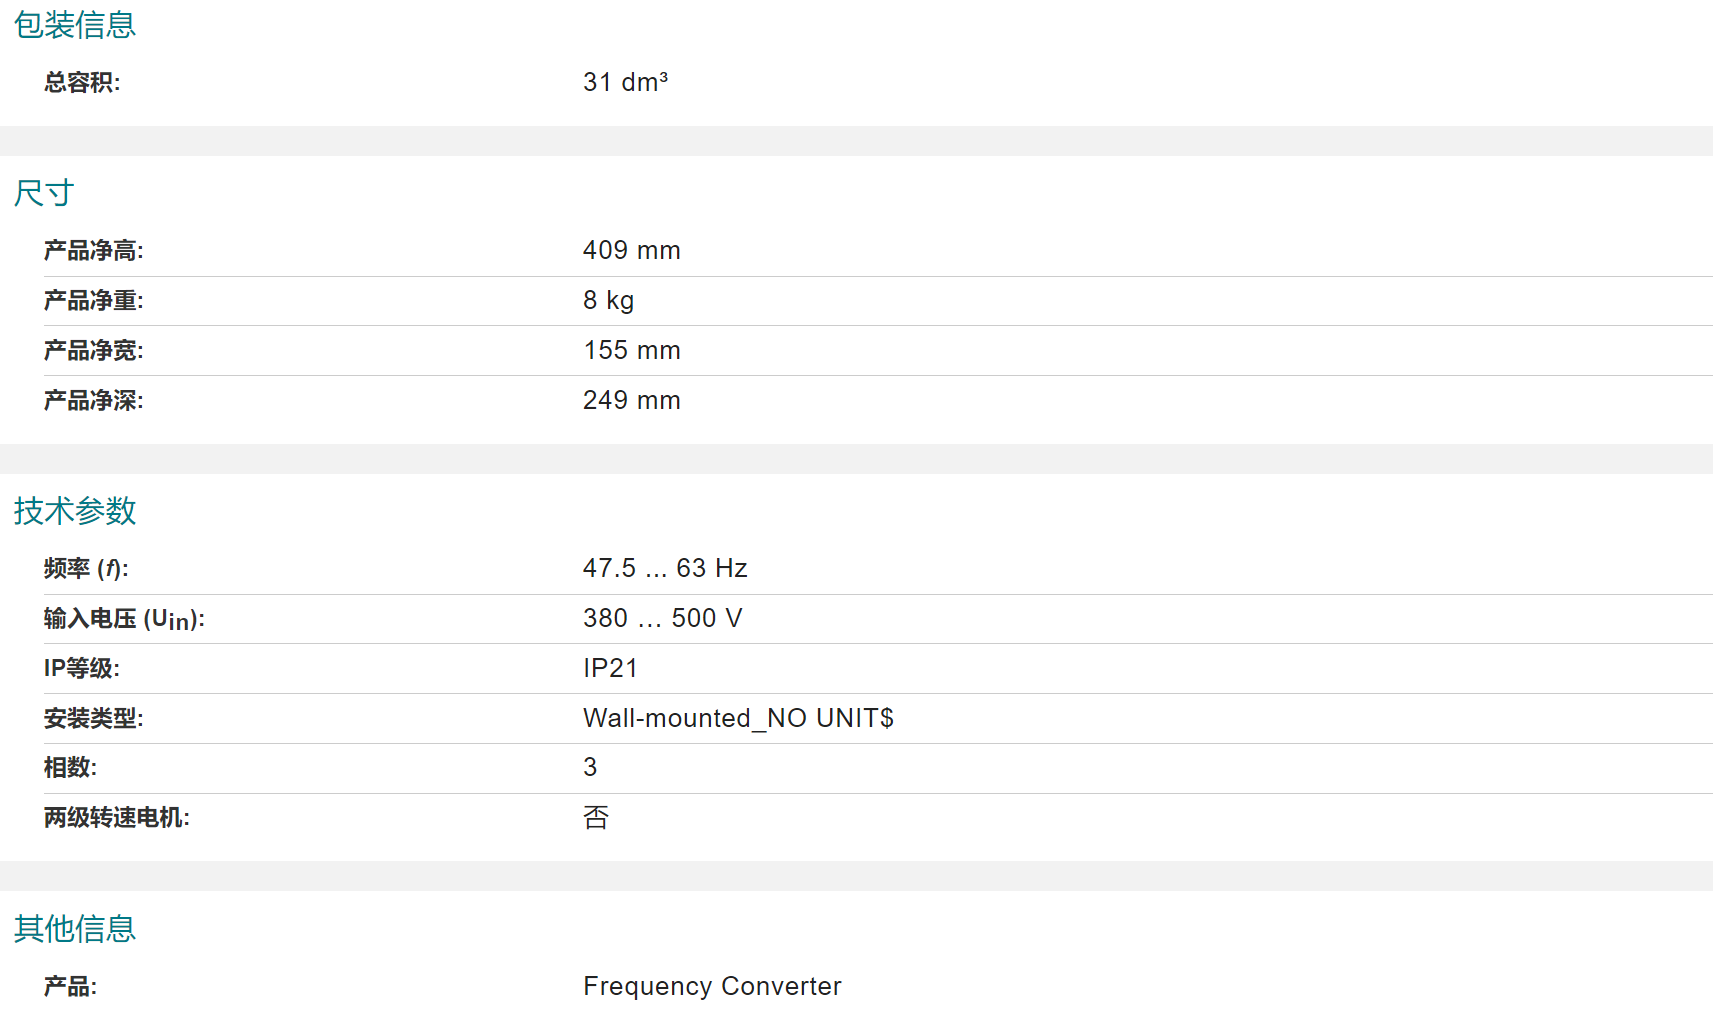The height and width of the screenshot is (1026, 1713).
Task: Click the 频率 (f) label
Action: tap(86, 569)
